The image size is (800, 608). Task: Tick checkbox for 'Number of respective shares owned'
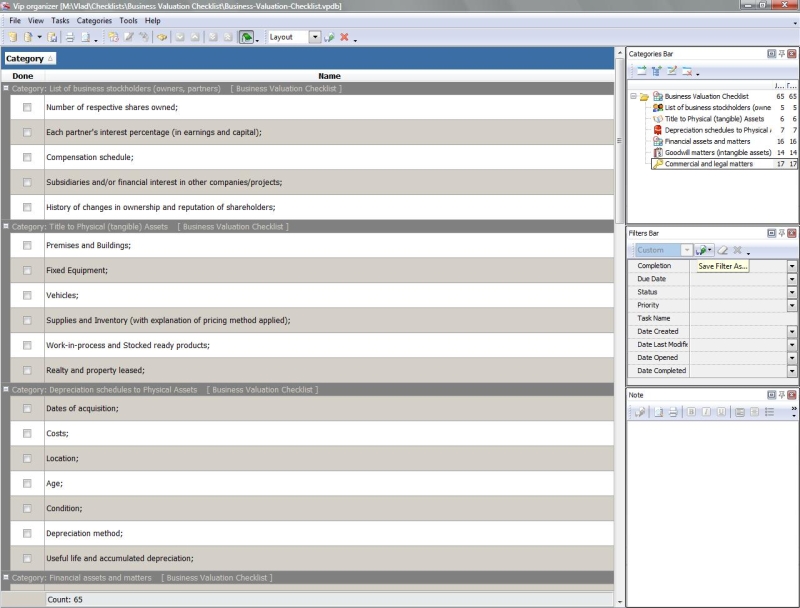[x=27, y=107]
